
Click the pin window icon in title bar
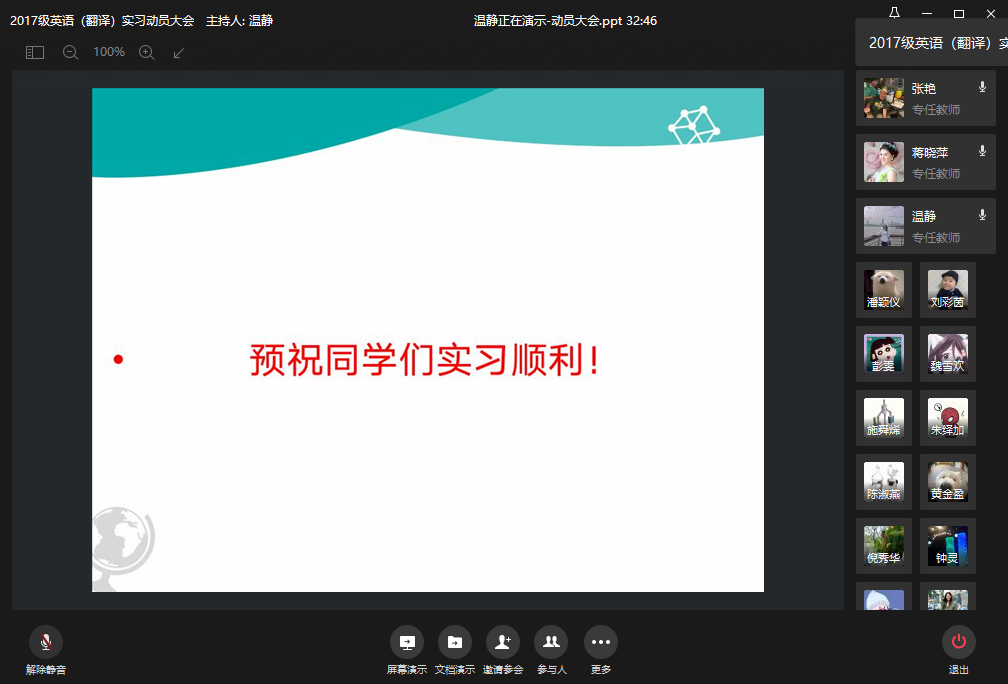[894, 13]
